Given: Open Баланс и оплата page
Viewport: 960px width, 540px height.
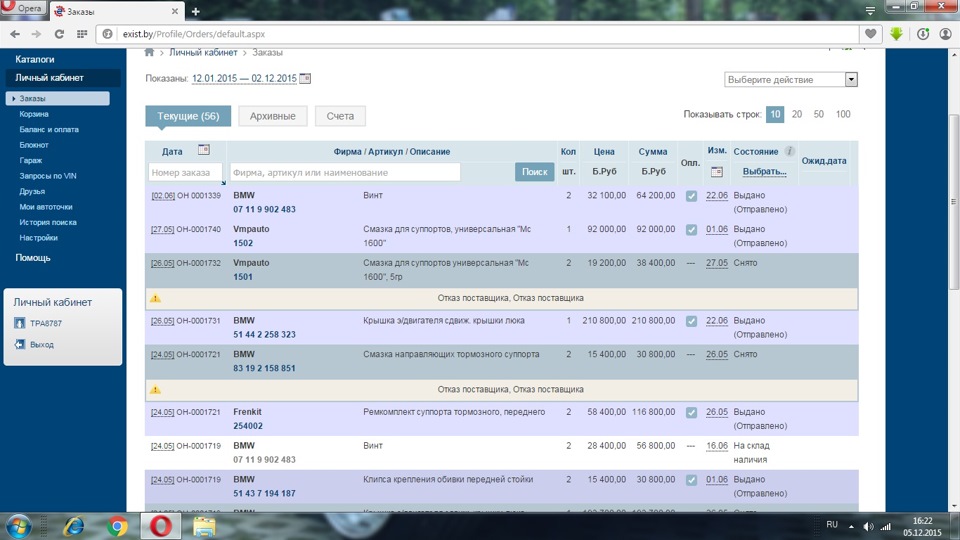Looking at the screenshot, I should [x=49, y=129].
